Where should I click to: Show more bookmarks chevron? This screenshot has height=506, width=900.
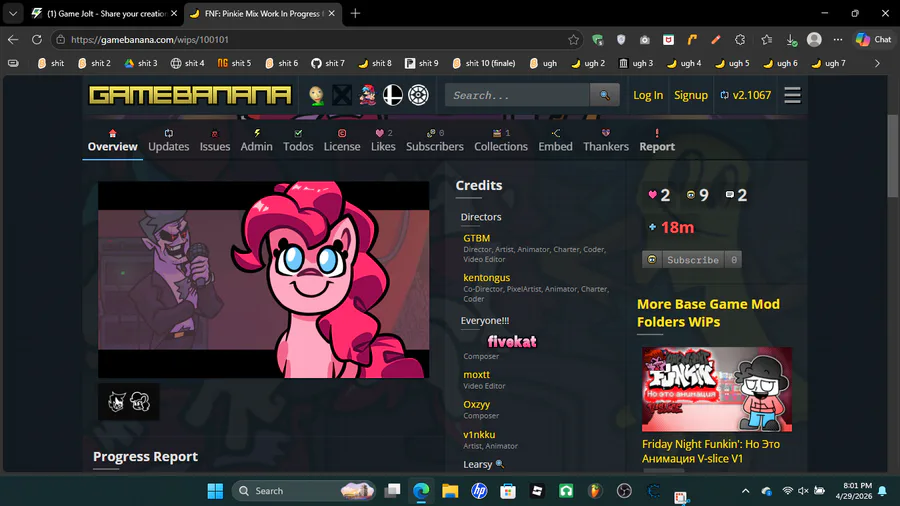877,63
